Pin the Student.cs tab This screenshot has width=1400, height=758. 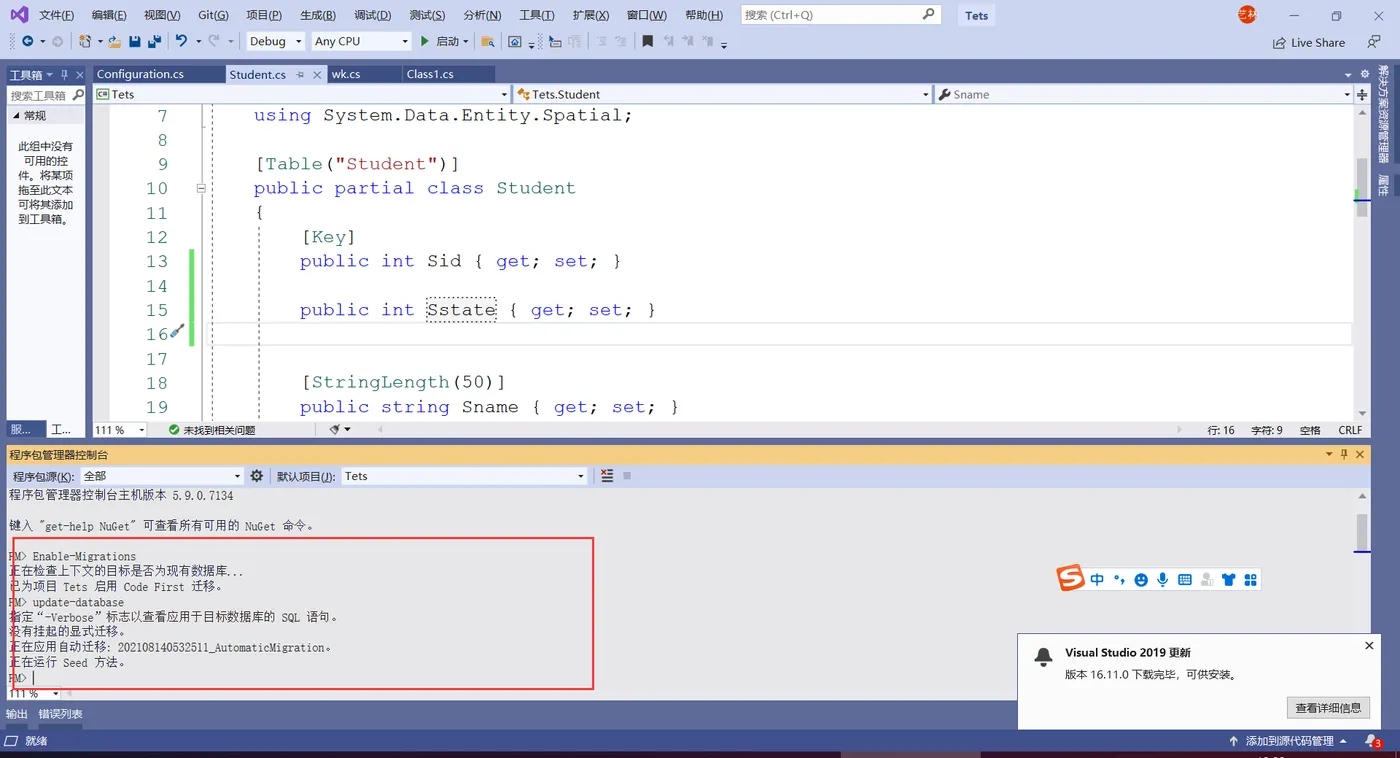click(301, 74)
